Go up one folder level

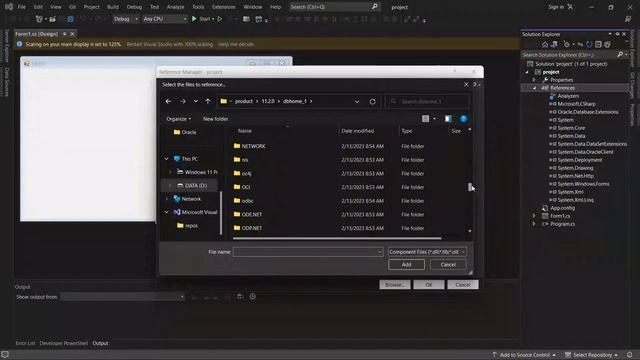208,101
